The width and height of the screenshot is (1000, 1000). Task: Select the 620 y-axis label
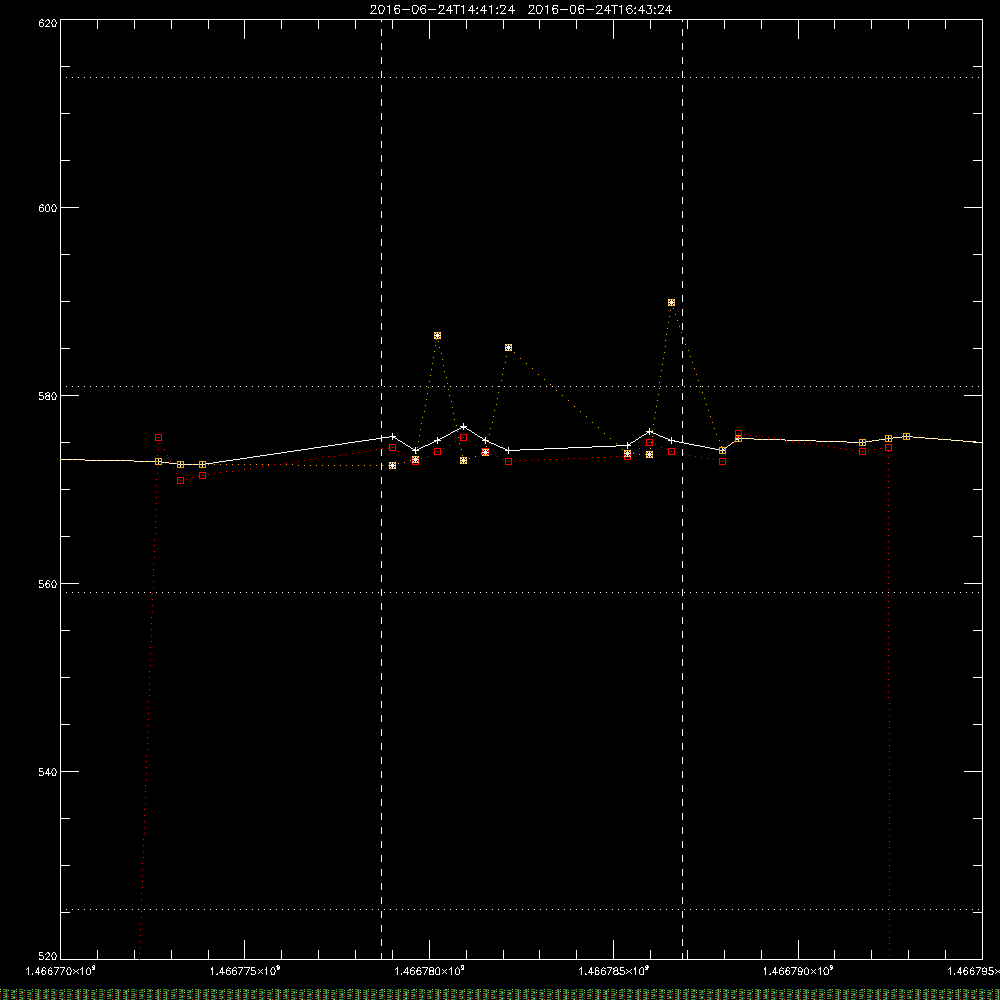click(x=49, y=23)
